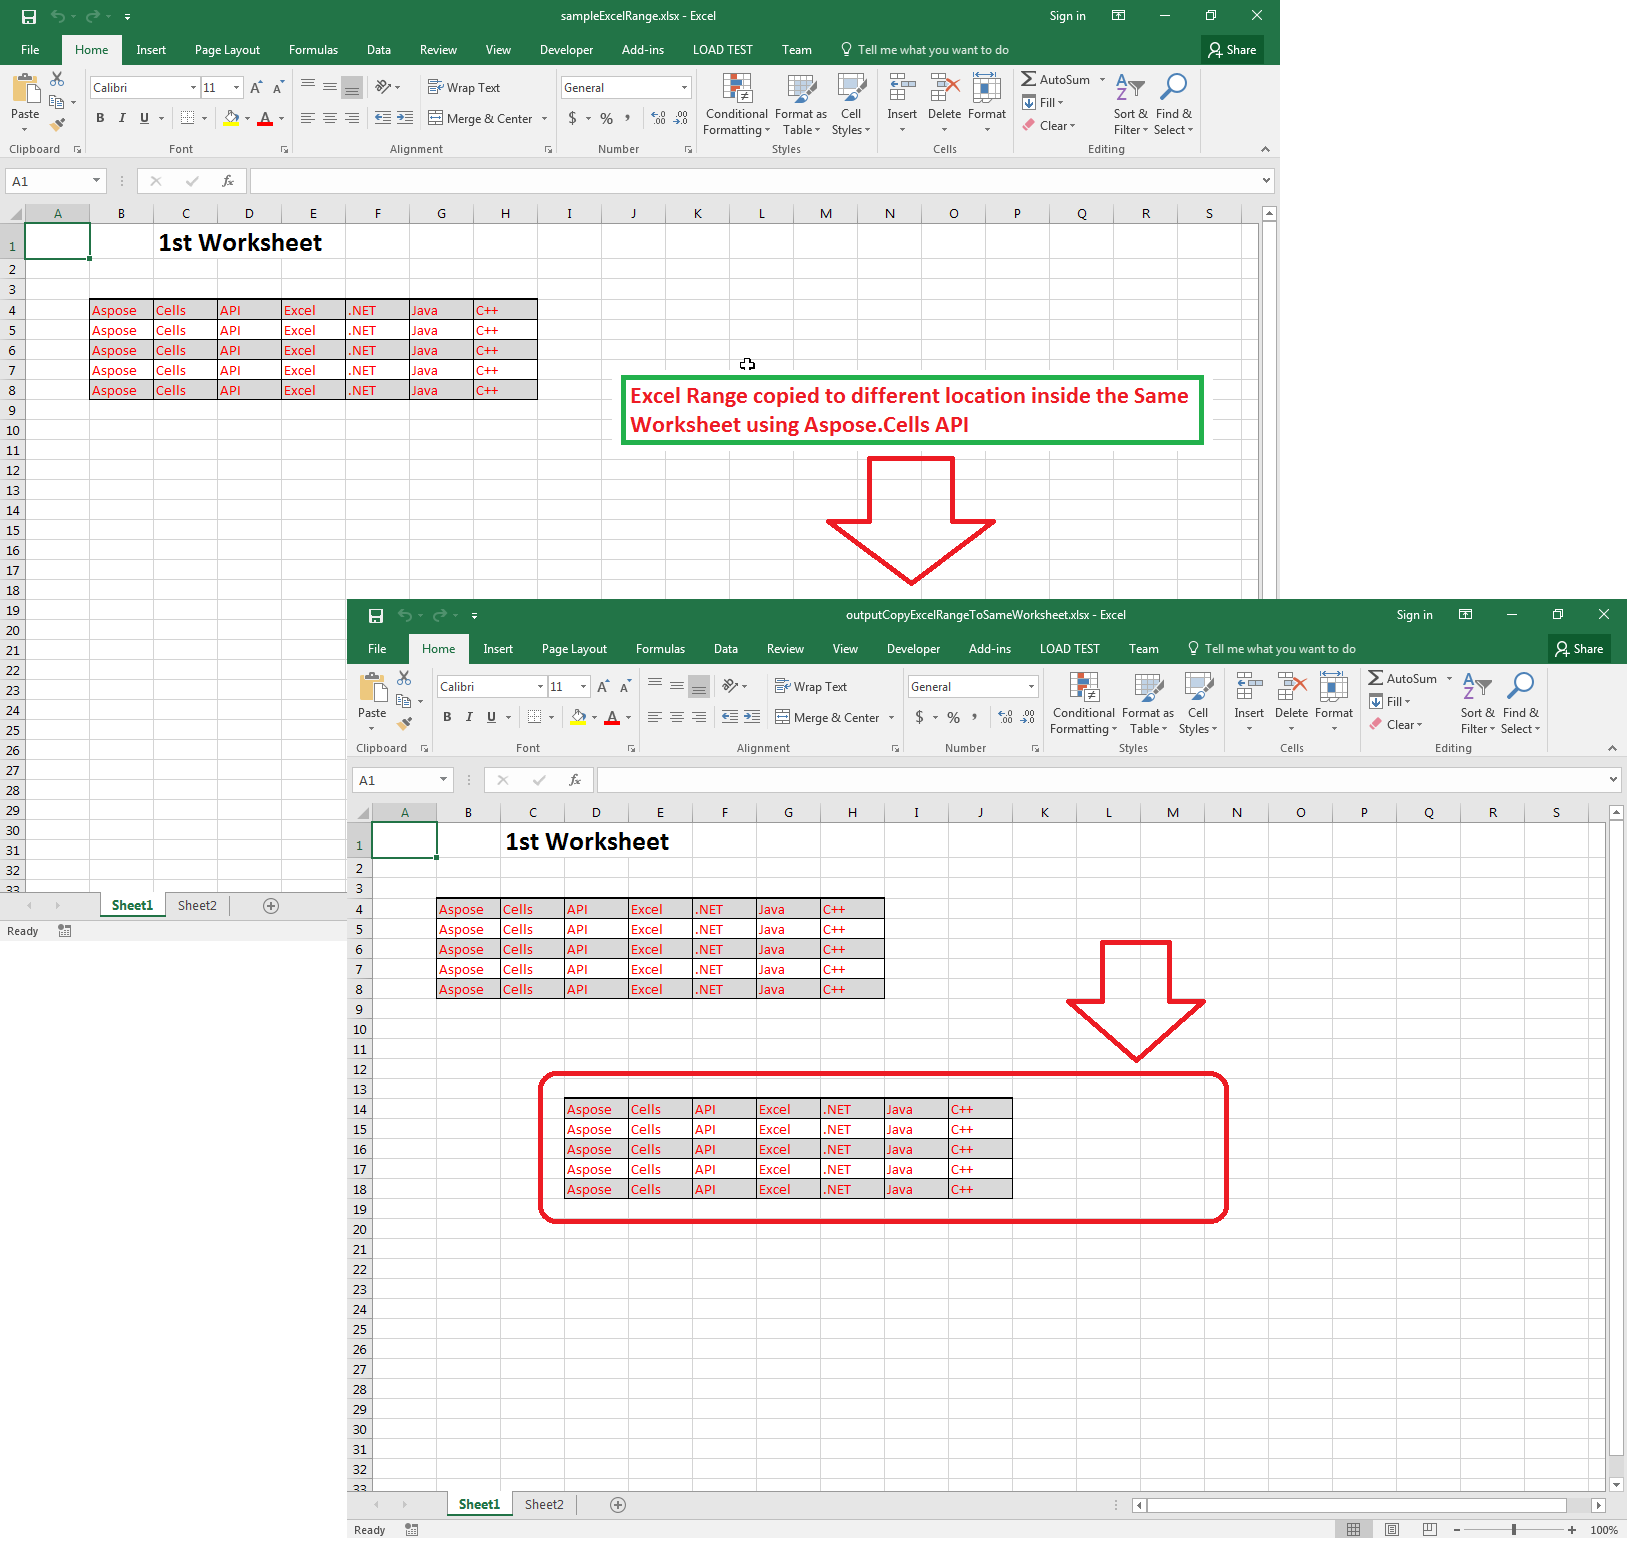1628x1542 pixels.
Task: Click Conditional Formatting icon in top window
Action: pos(737,88)
